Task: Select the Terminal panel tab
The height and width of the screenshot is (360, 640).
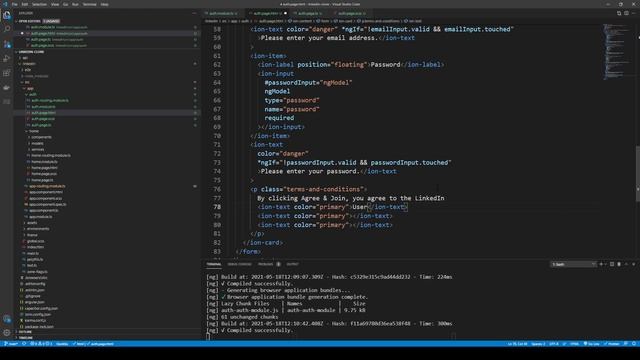Action: 213,264
